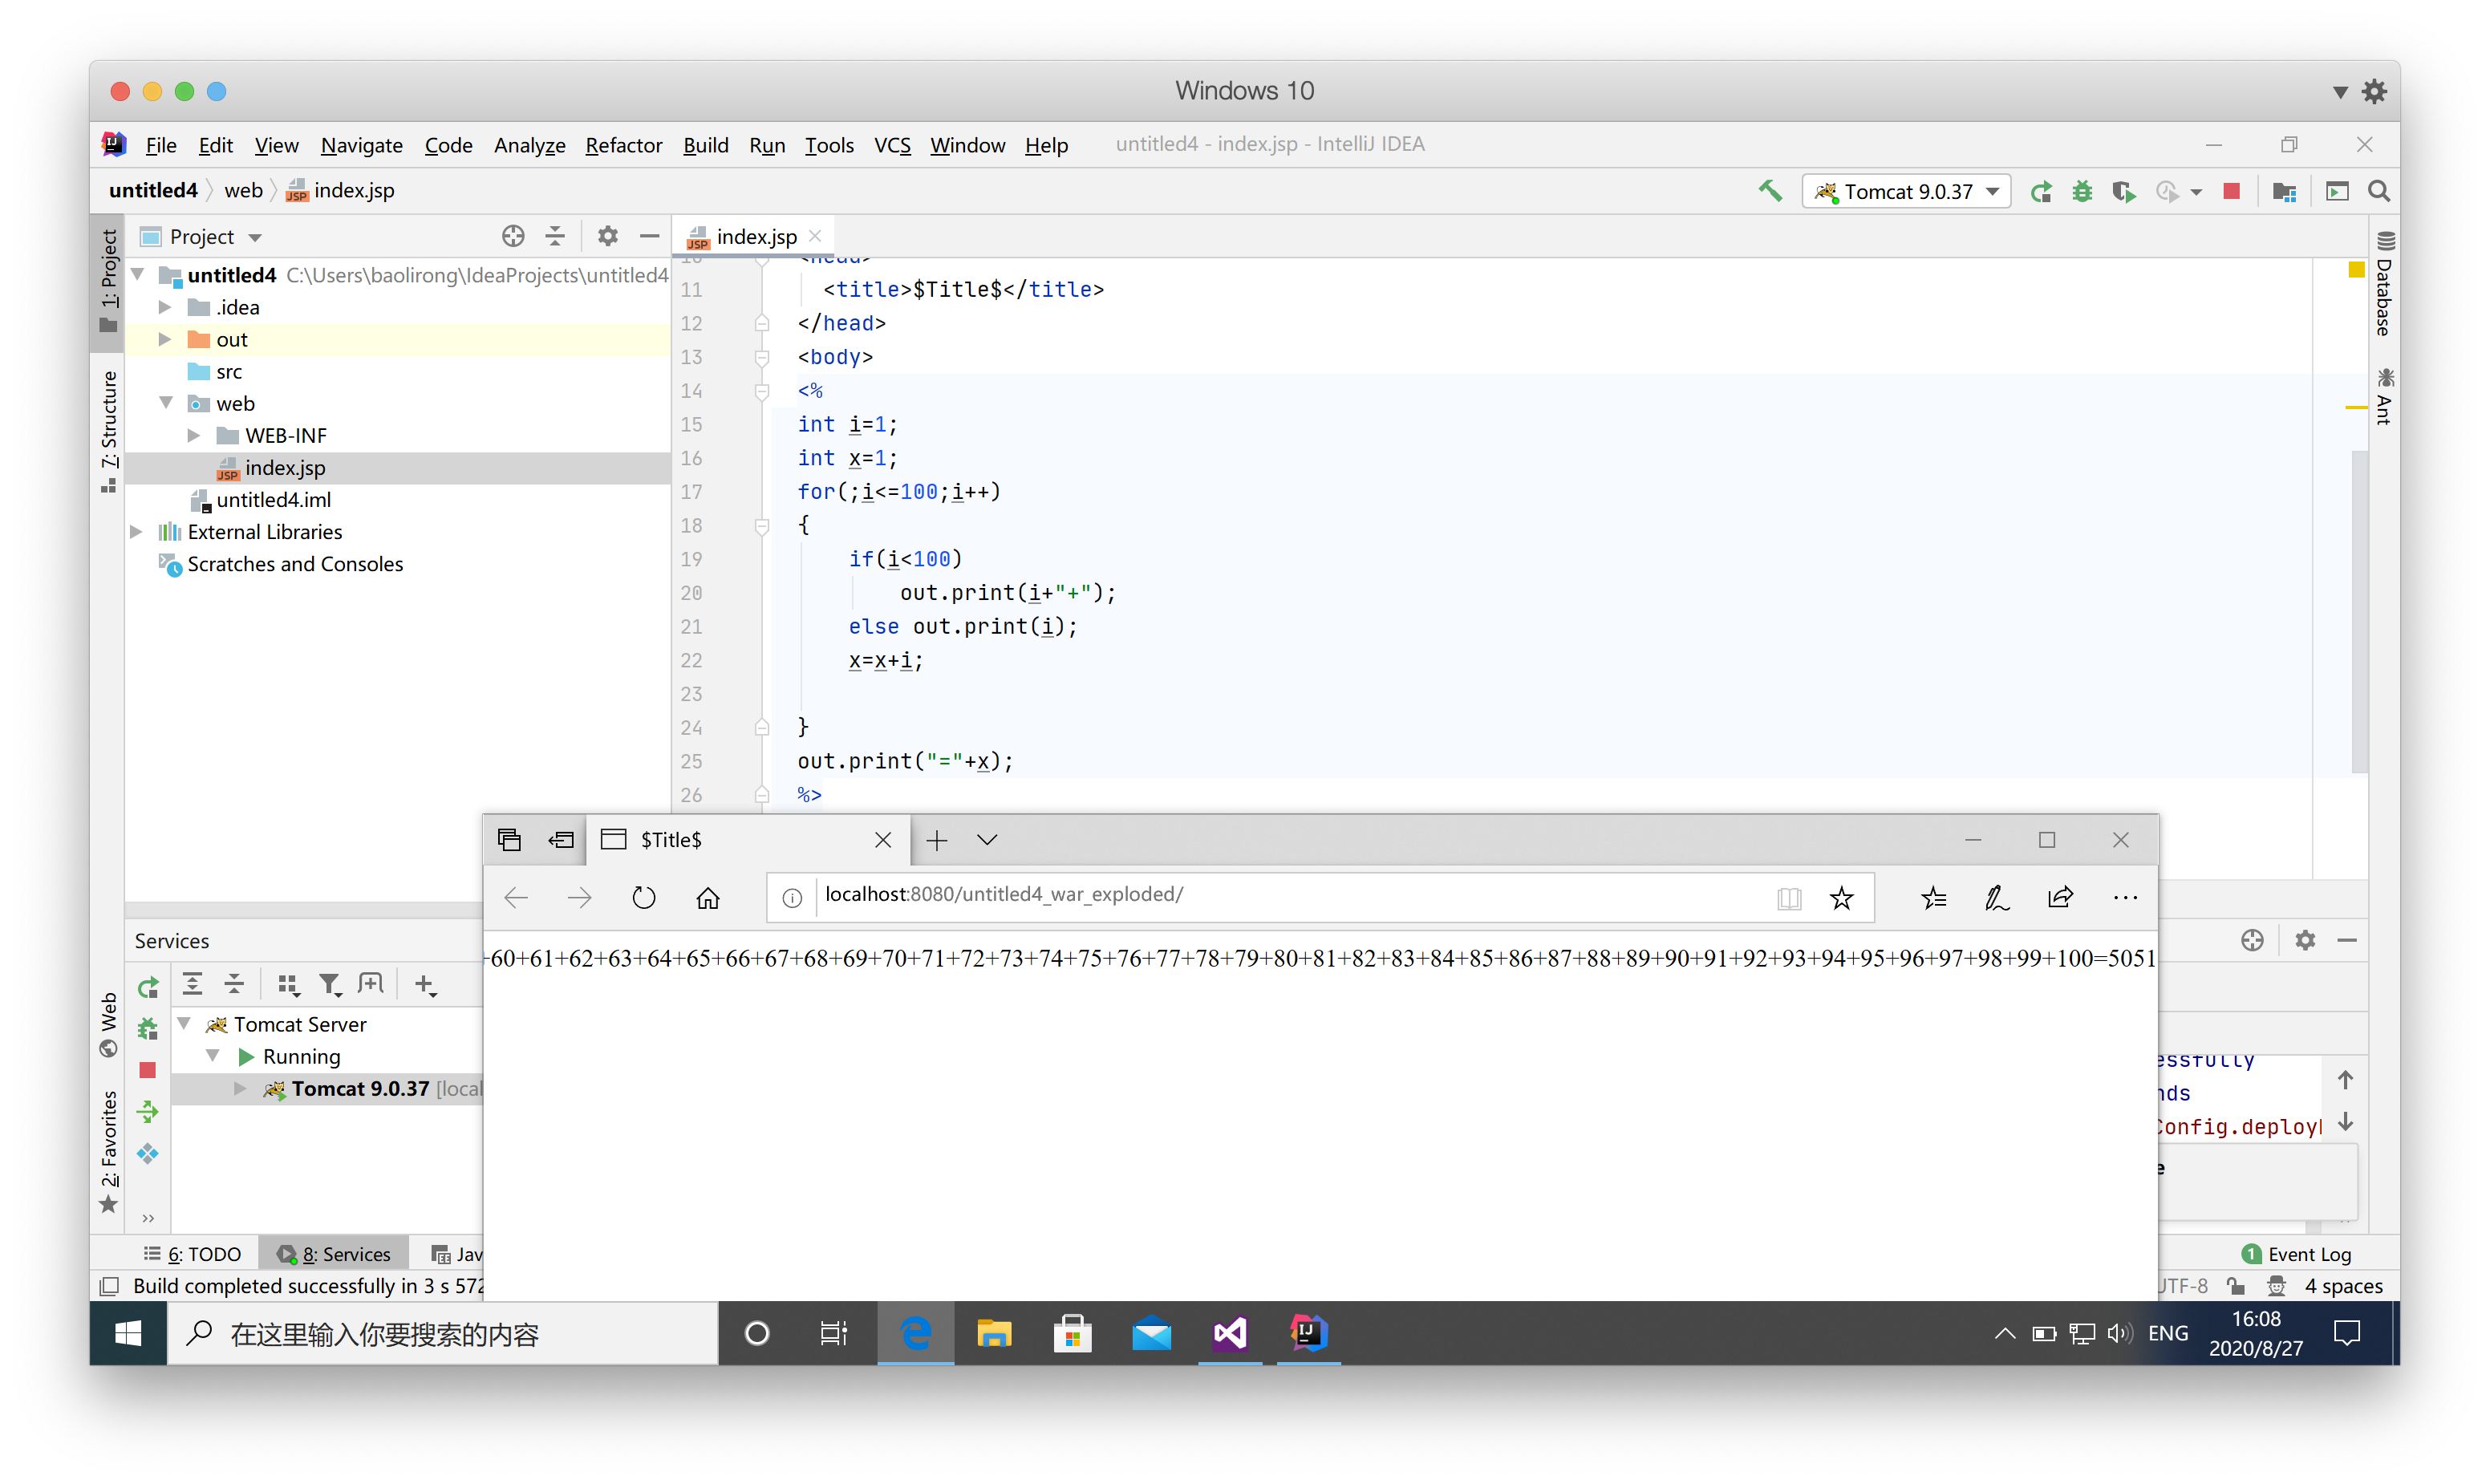Start debugging with the bug icon

point(2082,191)
